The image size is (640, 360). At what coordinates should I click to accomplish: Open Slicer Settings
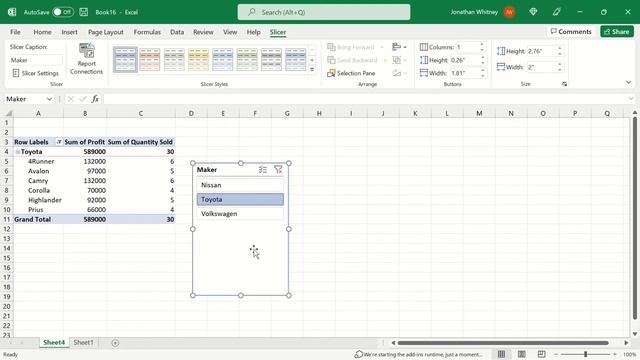pyautogui.click(x=36, y=73)
